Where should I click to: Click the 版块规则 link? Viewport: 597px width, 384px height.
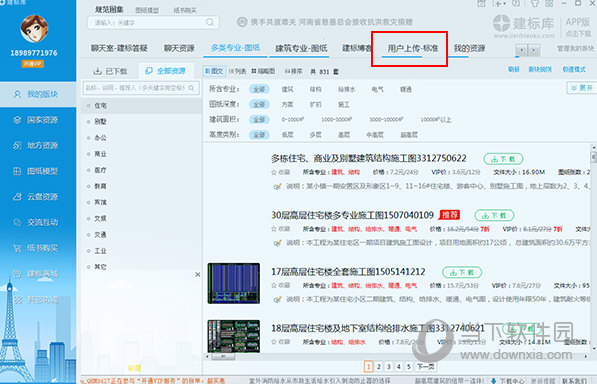tap(540, 69)
